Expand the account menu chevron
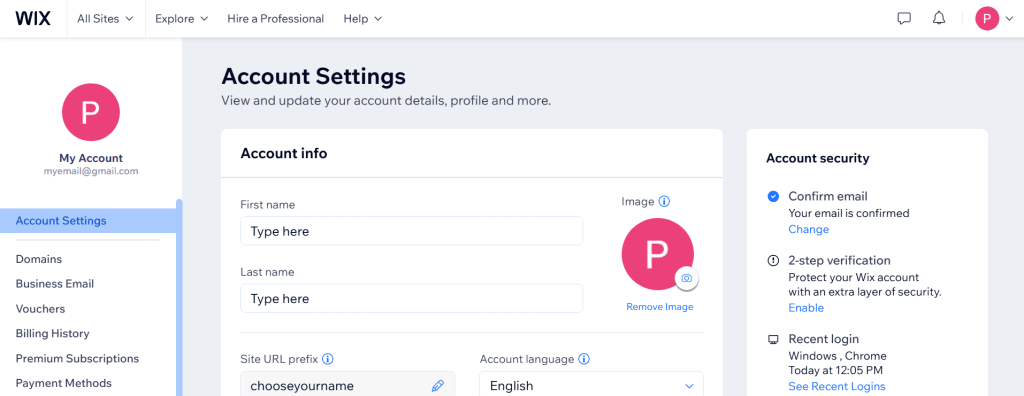Viewport: 1024px width, 396px height. tap(1009, 19)
